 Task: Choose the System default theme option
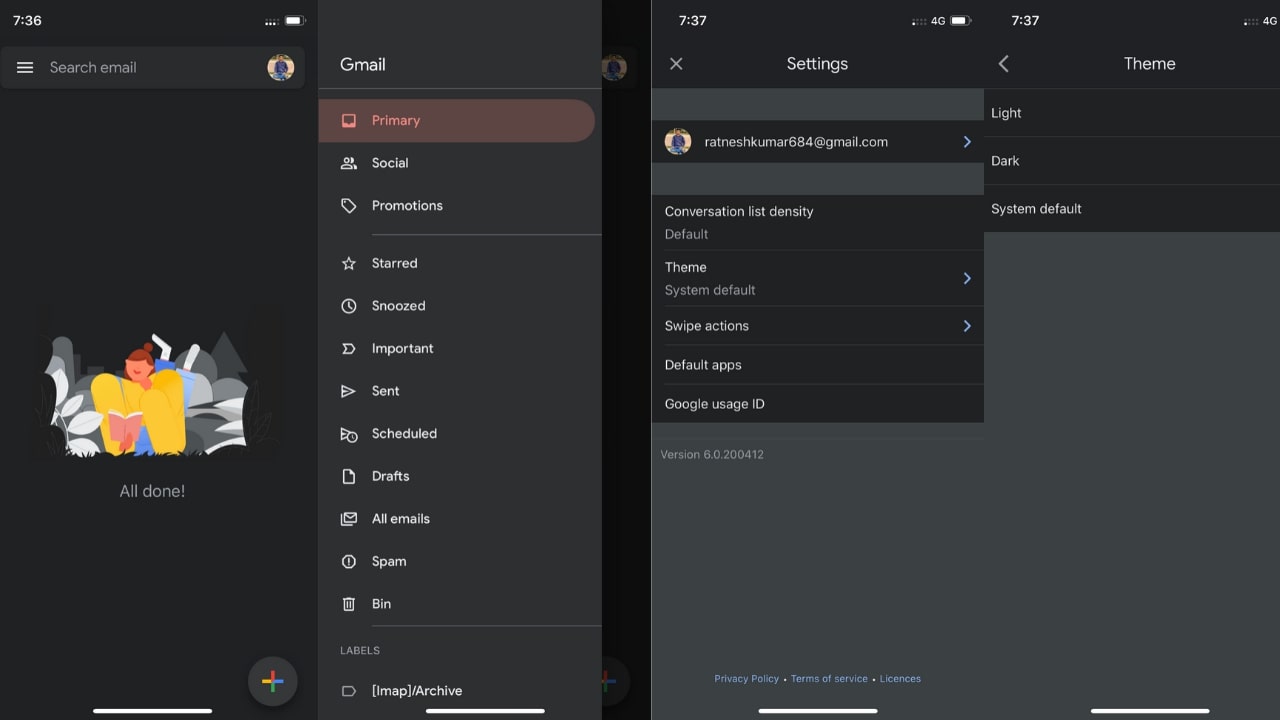tap(1132, 209)
